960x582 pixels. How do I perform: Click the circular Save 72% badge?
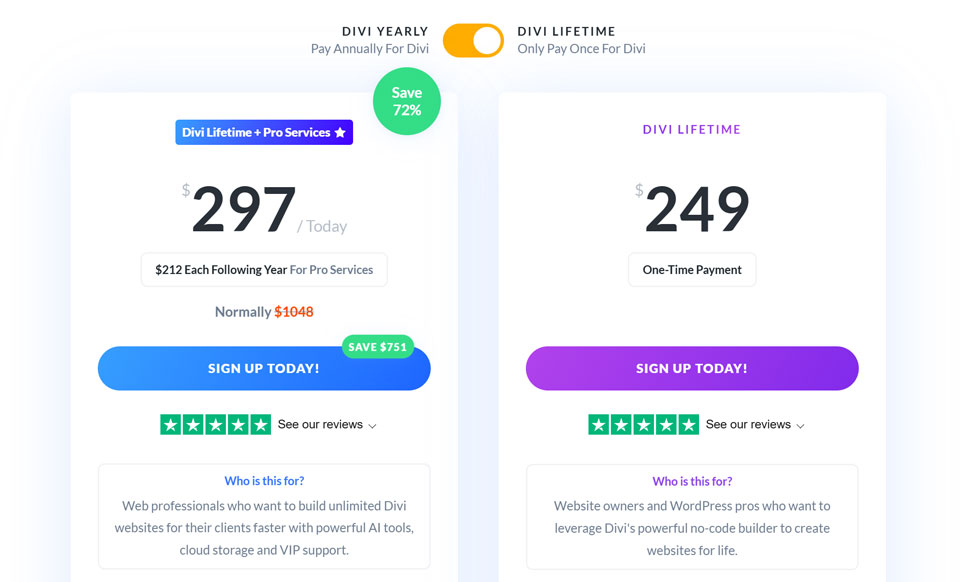(406, 102)
